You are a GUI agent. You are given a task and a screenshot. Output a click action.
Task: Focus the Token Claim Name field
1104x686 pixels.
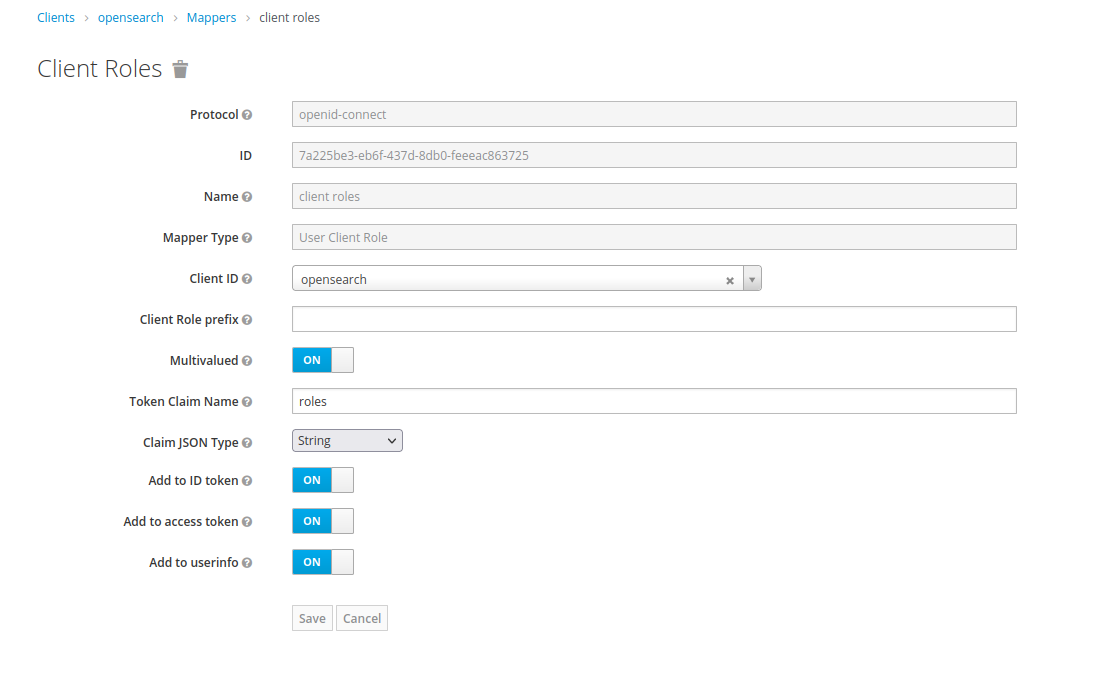coord(654,401)
